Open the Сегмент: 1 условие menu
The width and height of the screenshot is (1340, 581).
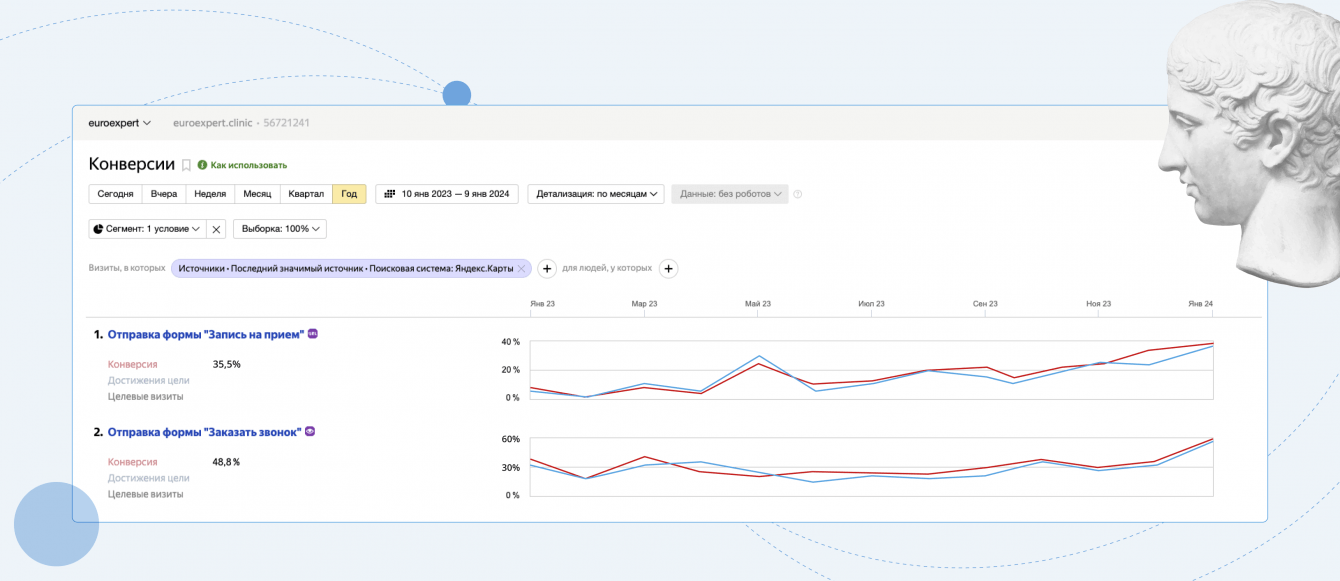(147, 229)
